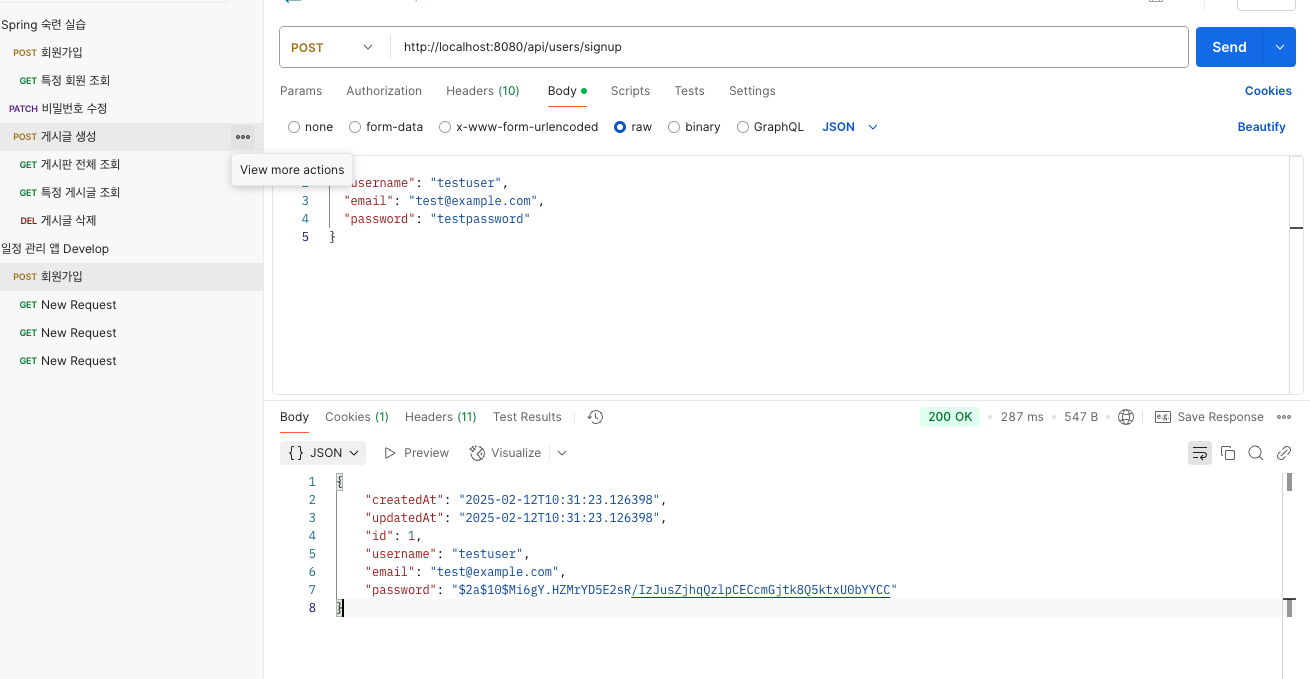1310x679 pixels.
Task: Show network info via globe icon
Action: tap(1126, 417)
